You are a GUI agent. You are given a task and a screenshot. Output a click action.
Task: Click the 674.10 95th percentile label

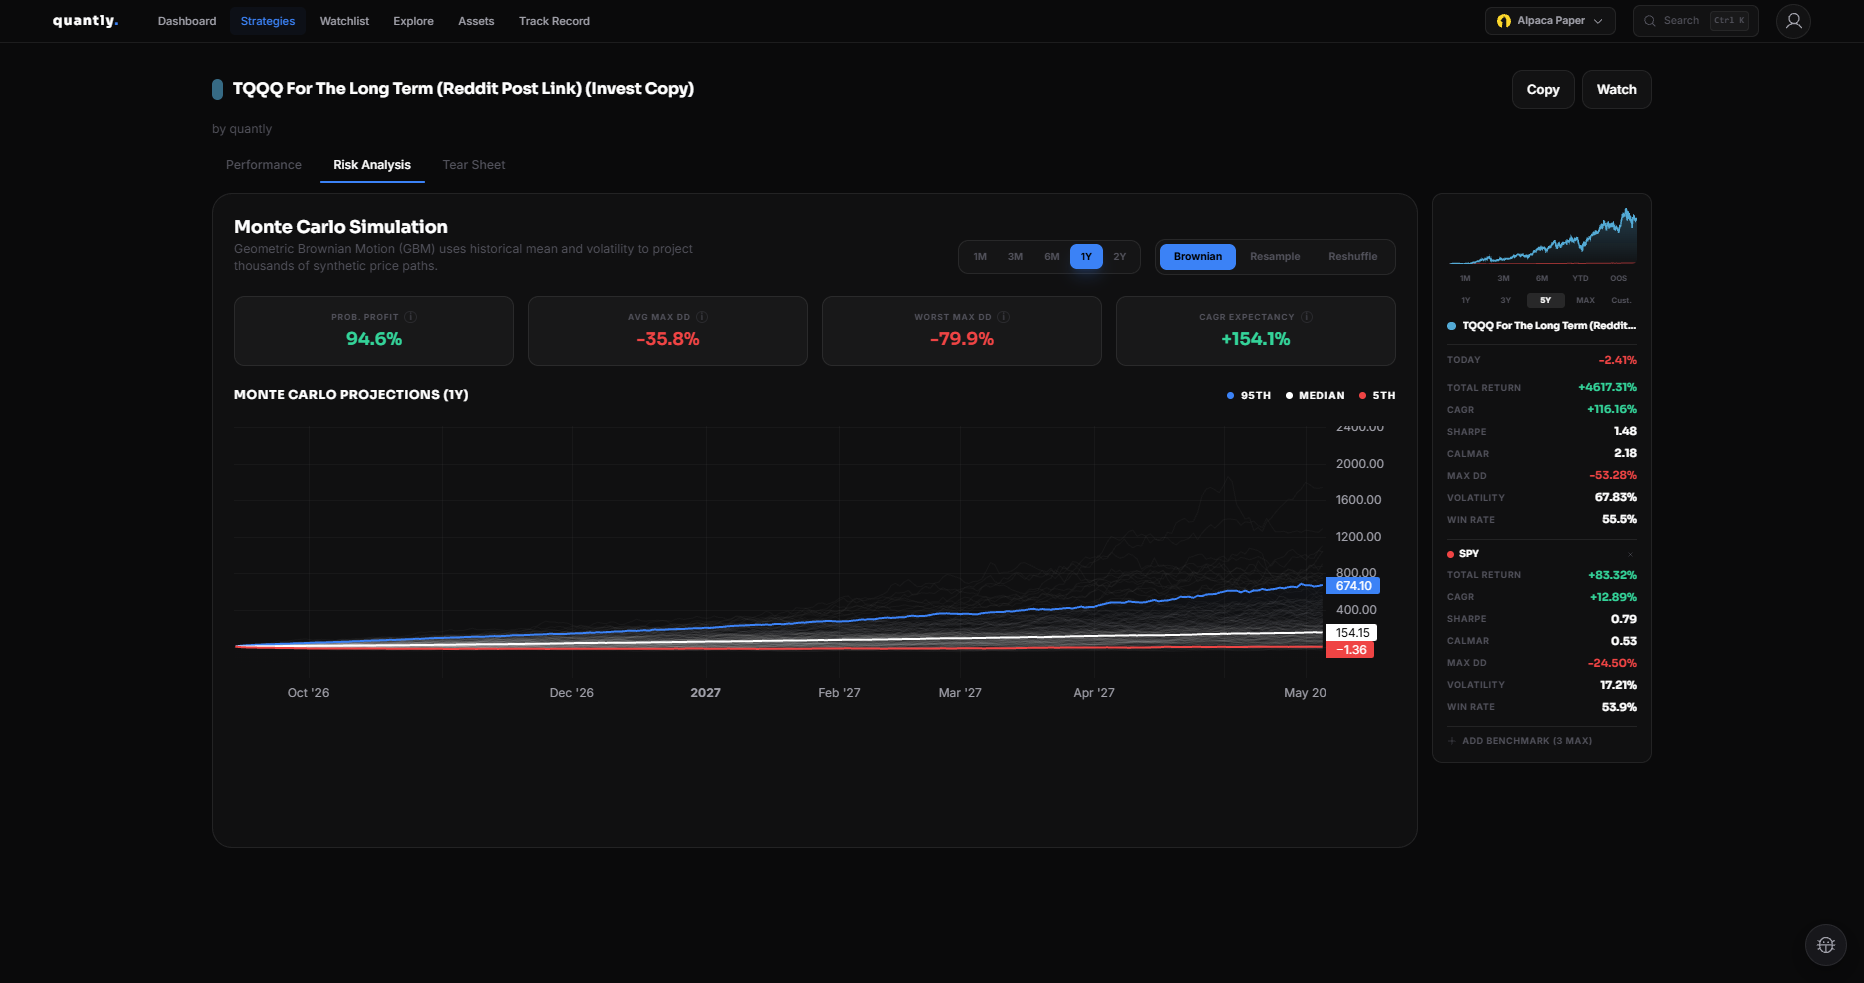pos(1352,586)
